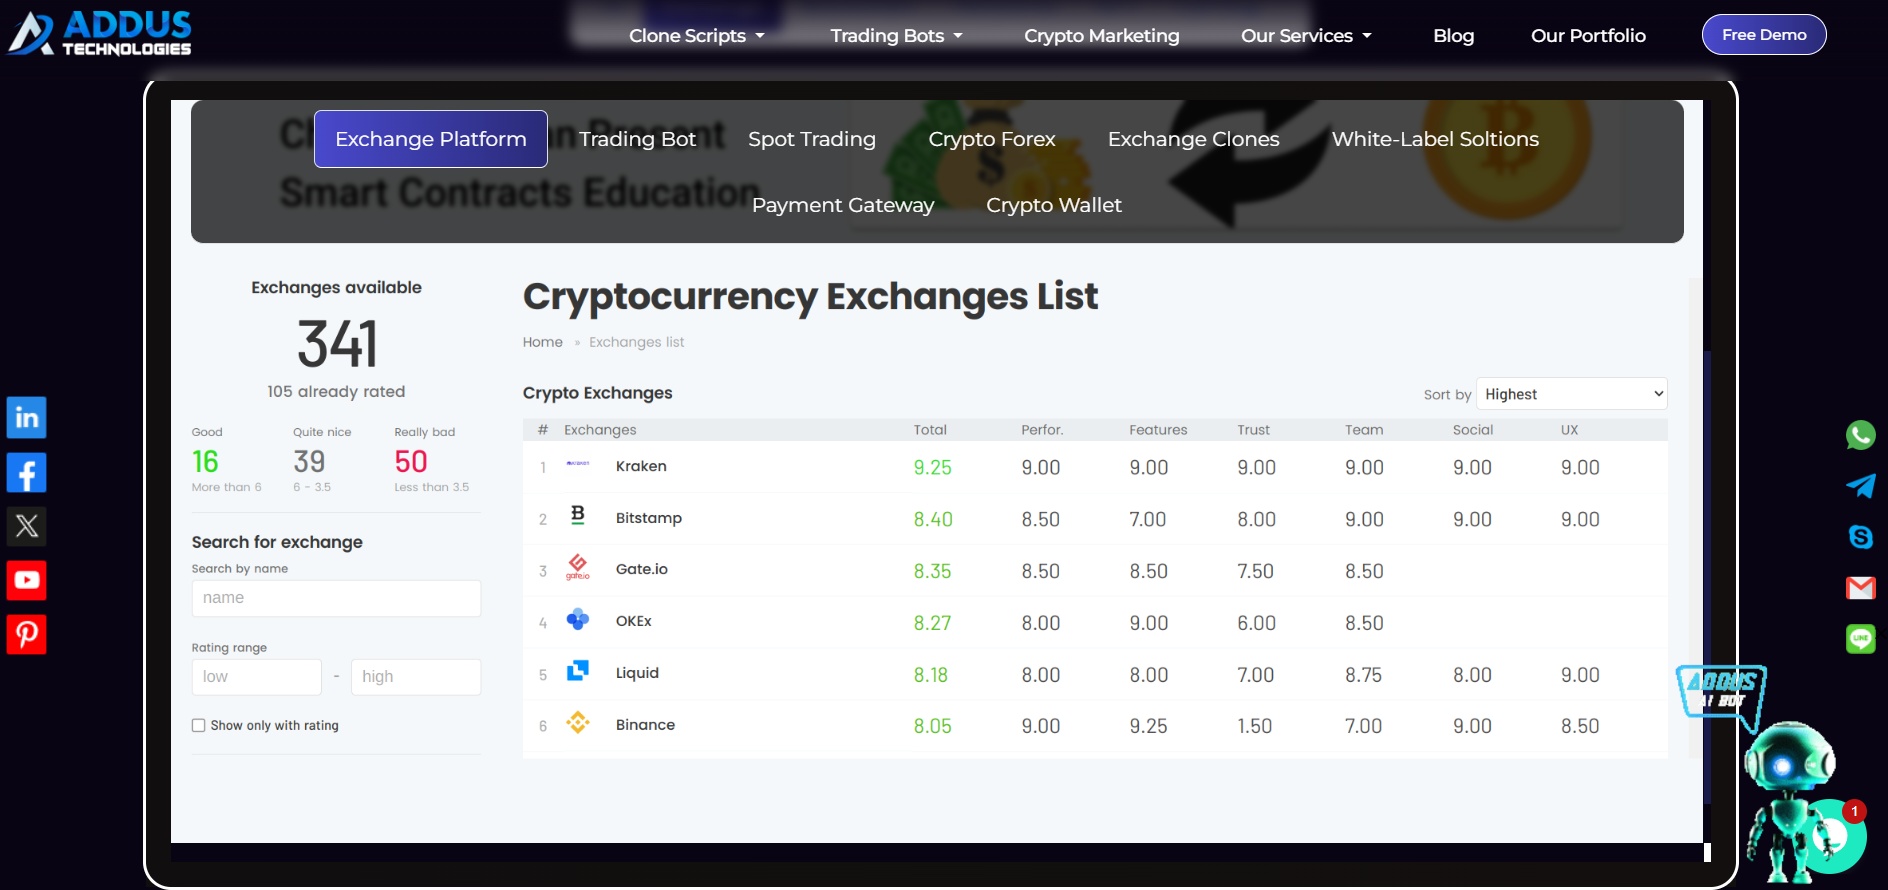Click the Exchanges list breadcrumb text
This screenshot has height=890, width=1888.
[637, 342]
